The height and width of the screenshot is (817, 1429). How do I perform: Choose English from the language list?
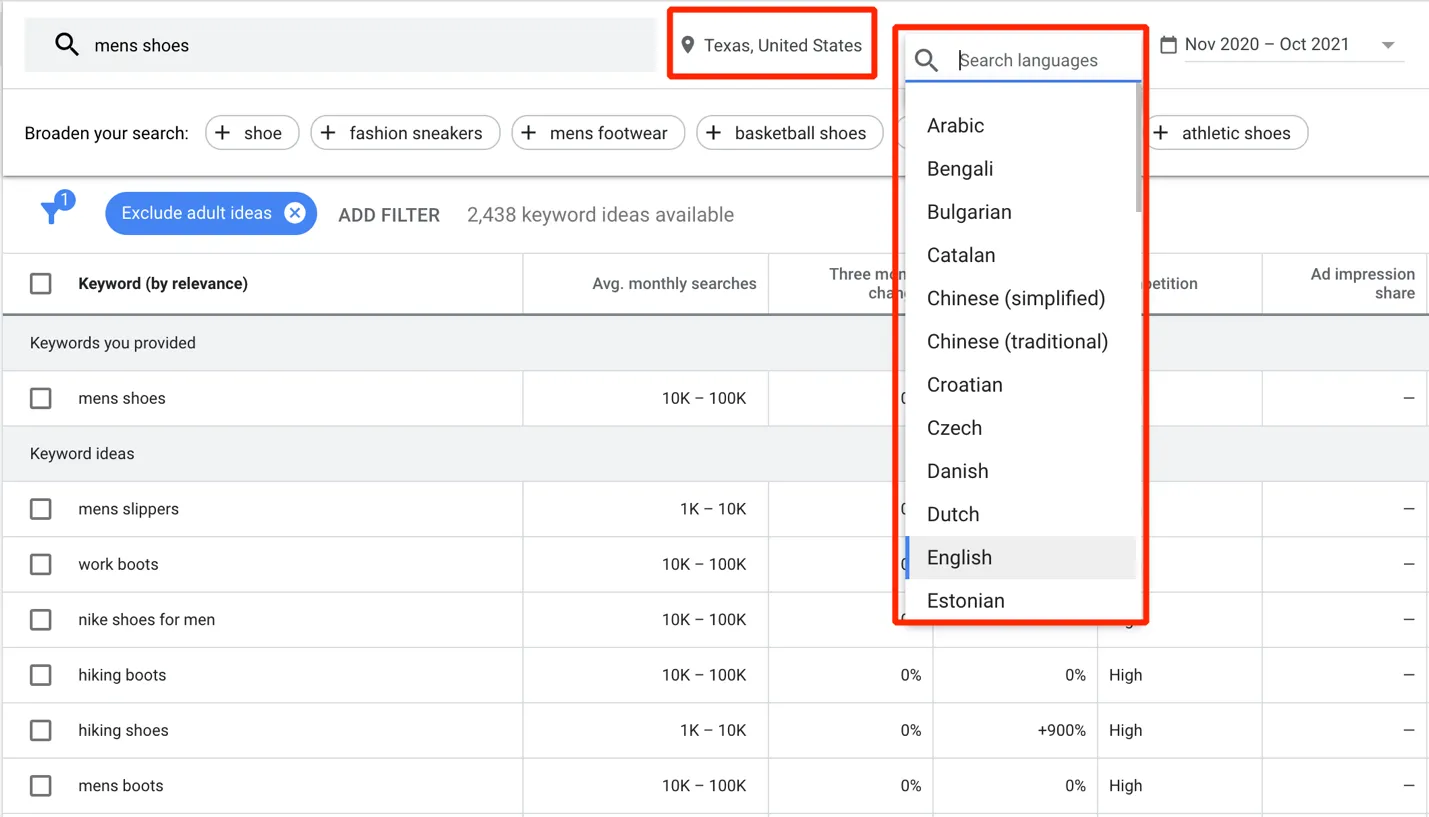[959, 558]
